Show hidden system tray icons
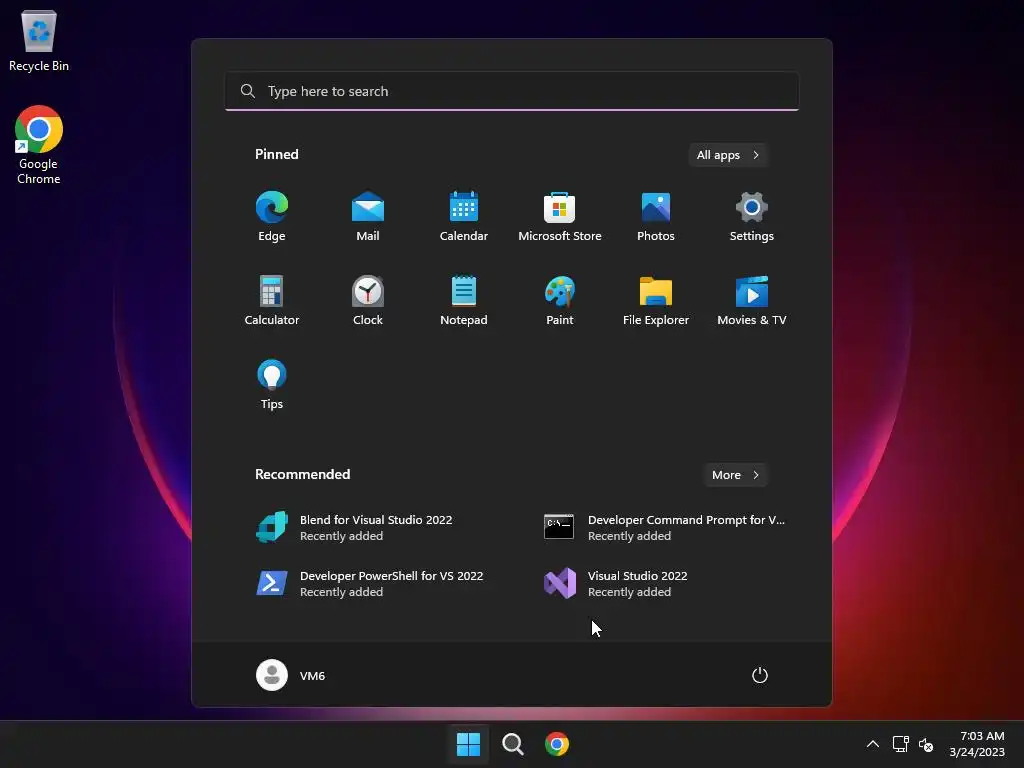Viewport: 1024px width, 768px height. (872, 744)
